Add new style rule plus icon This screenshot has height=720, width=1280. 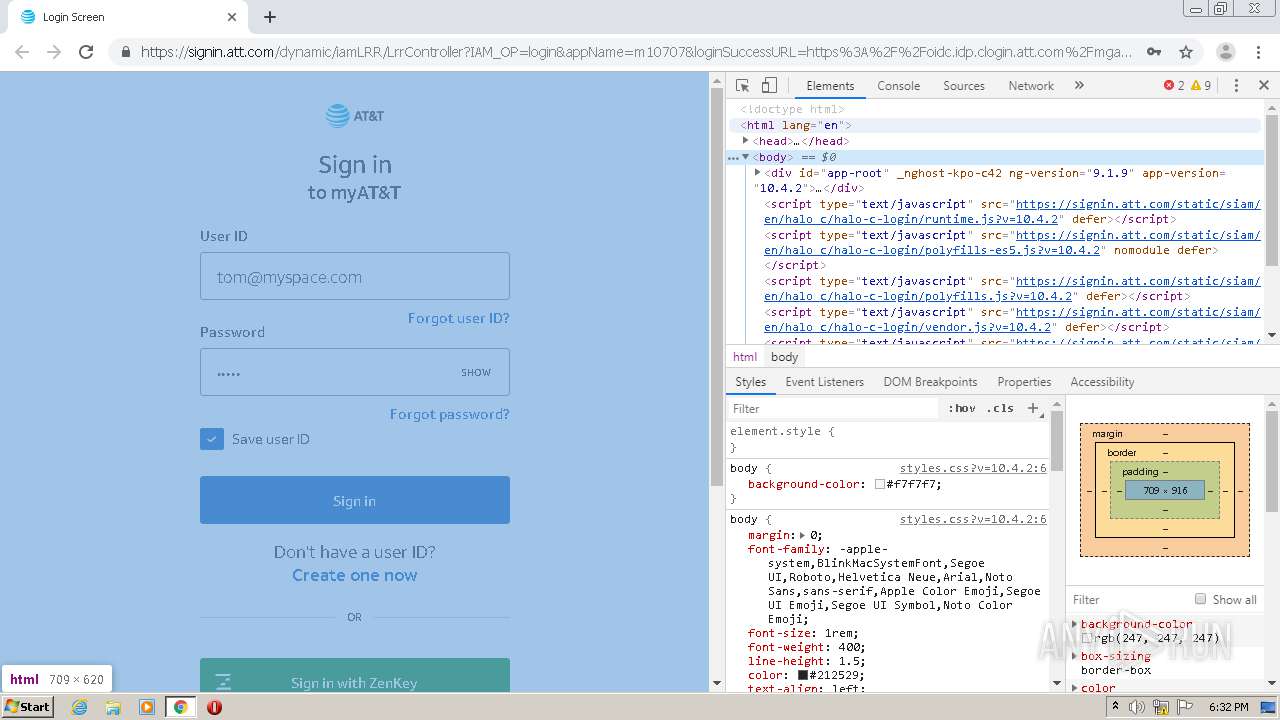point(1034,408)
